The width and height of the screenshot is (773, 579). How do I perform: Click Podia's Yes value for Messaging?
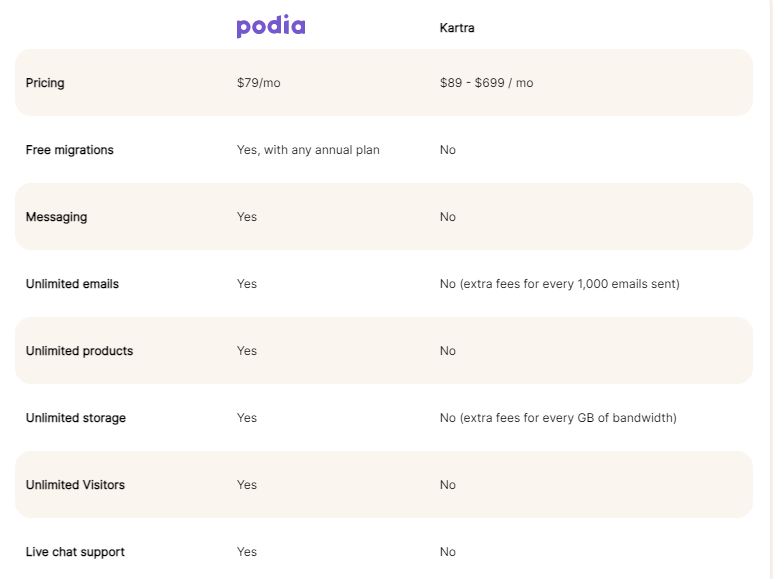(x=246, y=217)
